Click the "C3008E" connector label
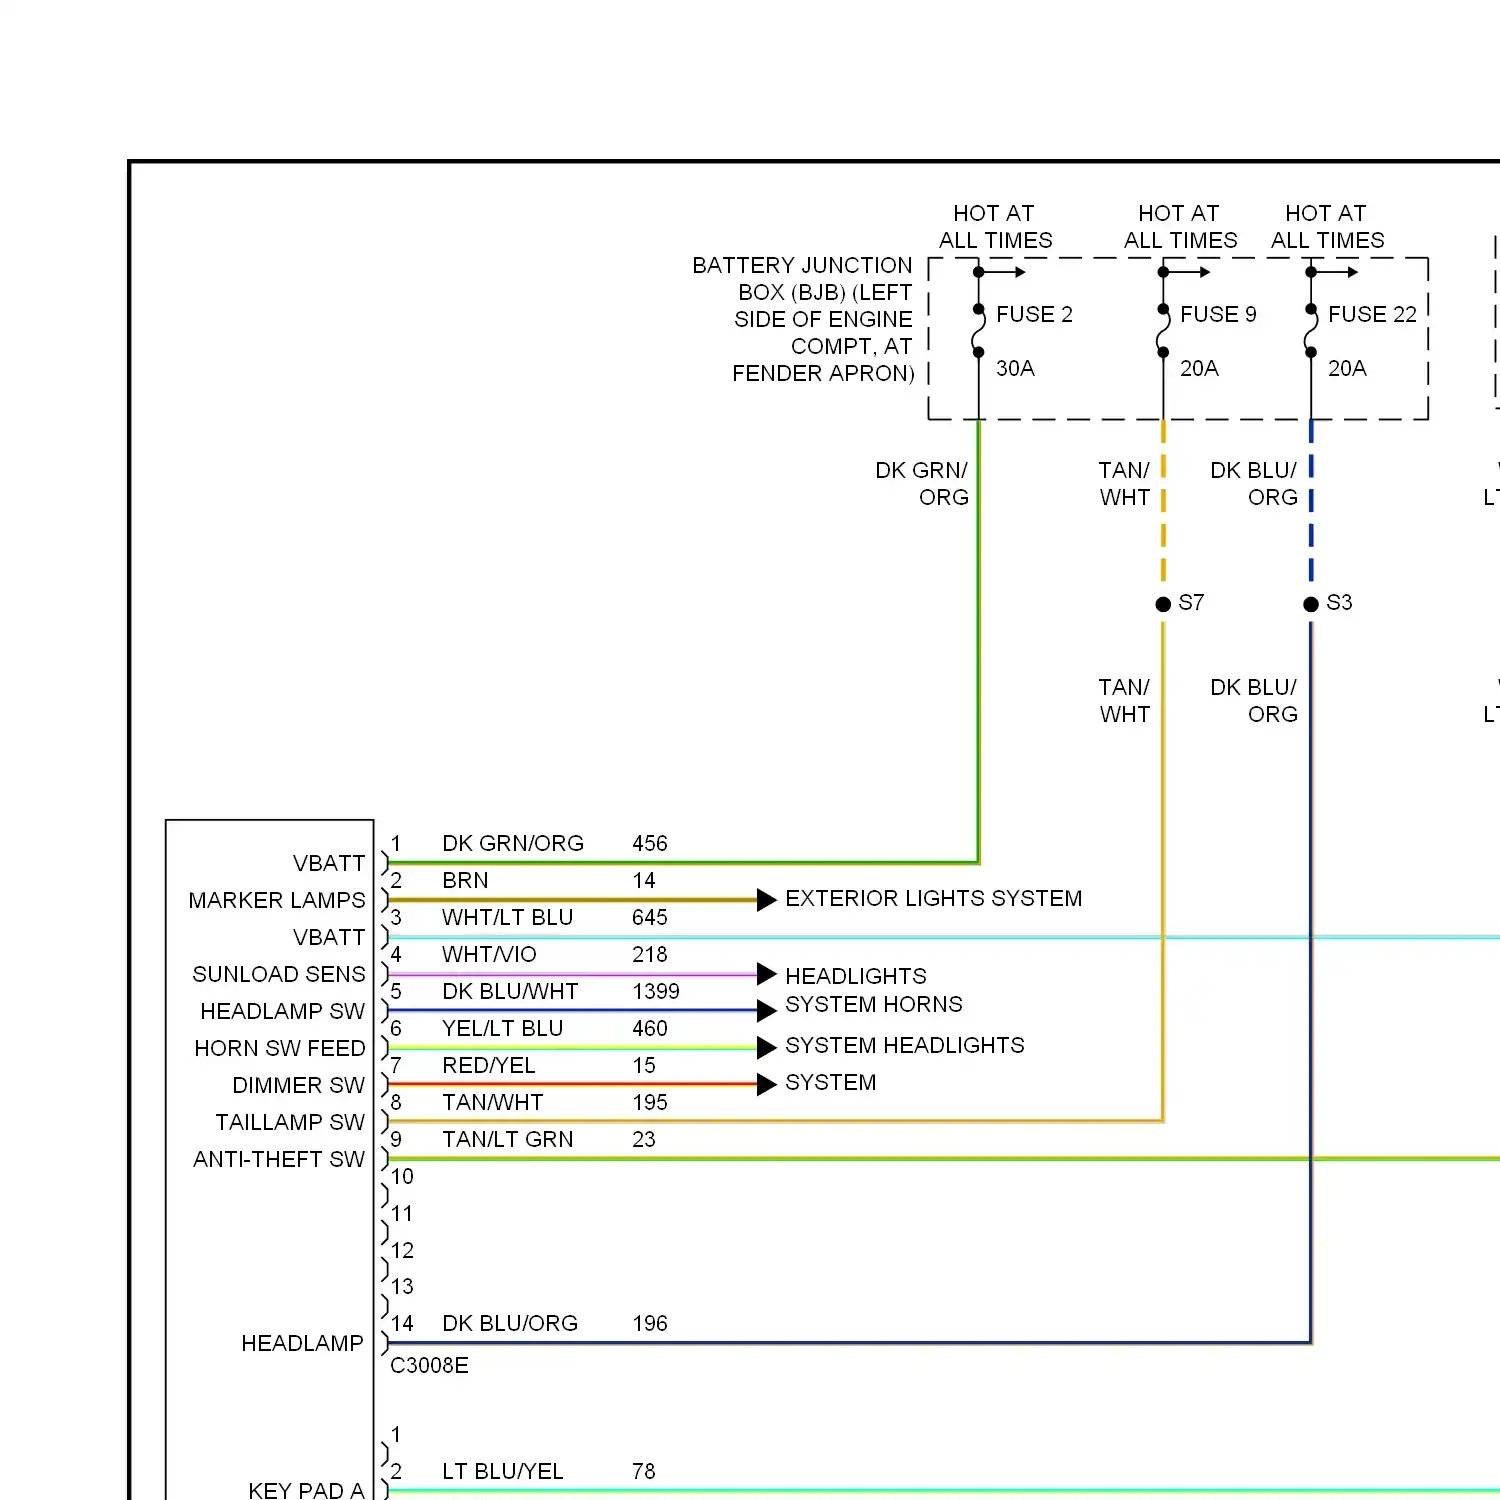The width and height of the screenshot is (1500, 1500). [x=429, y=1365]
